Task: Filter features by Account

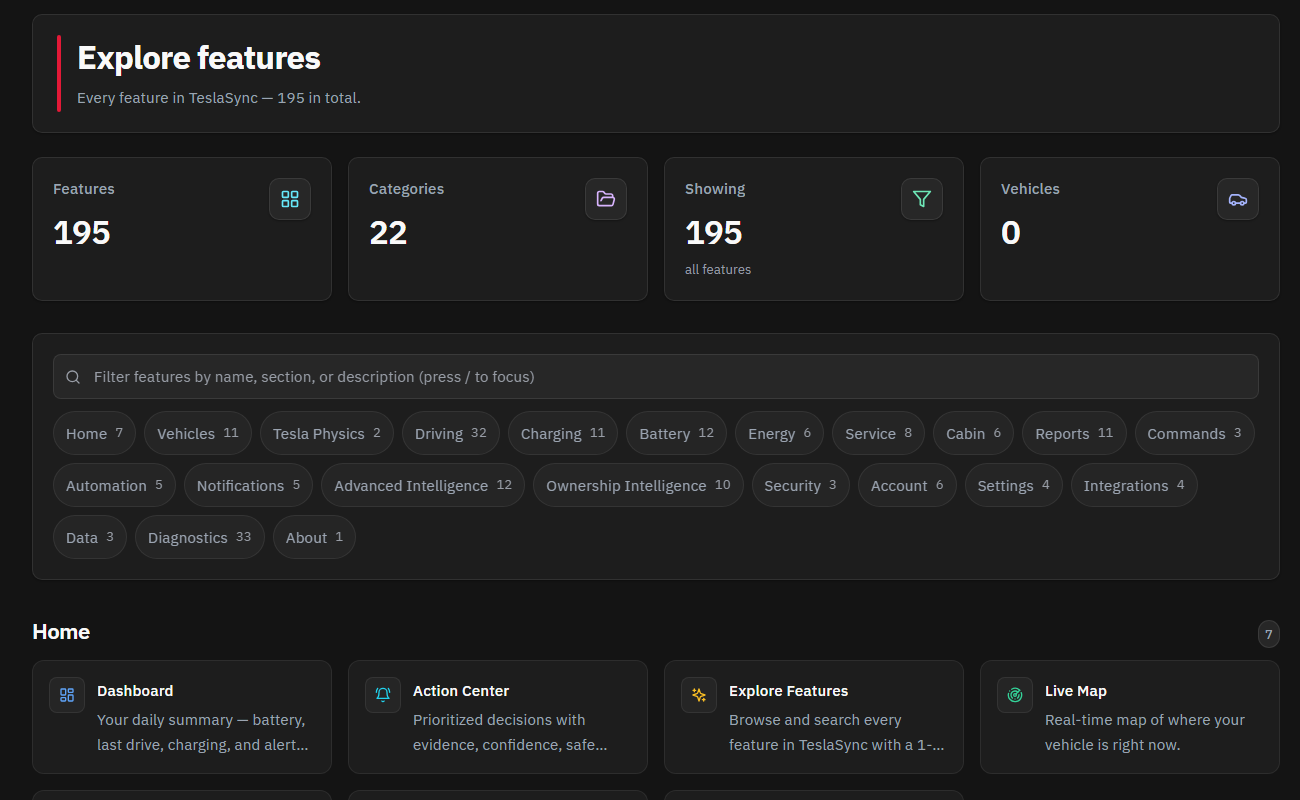Action: (907, 485)
